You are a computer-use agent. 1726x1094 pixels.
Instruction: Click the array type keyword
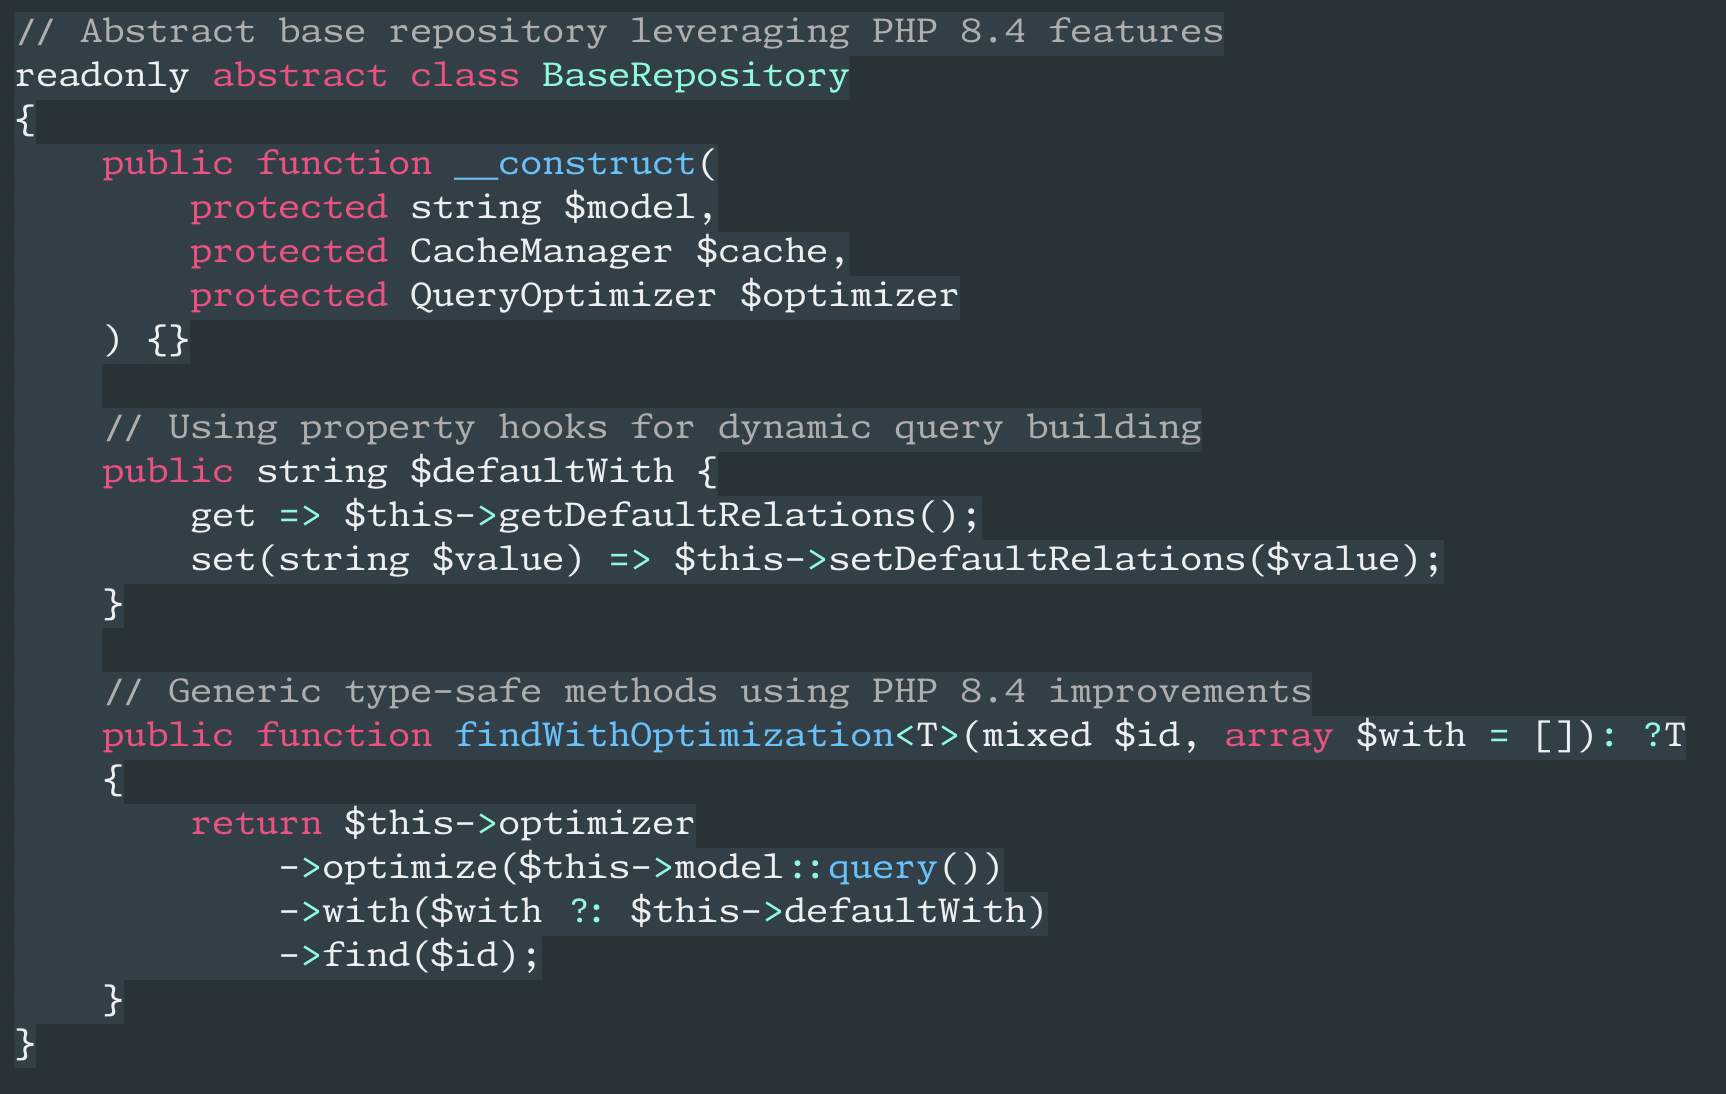click(x=1278, y=736)
